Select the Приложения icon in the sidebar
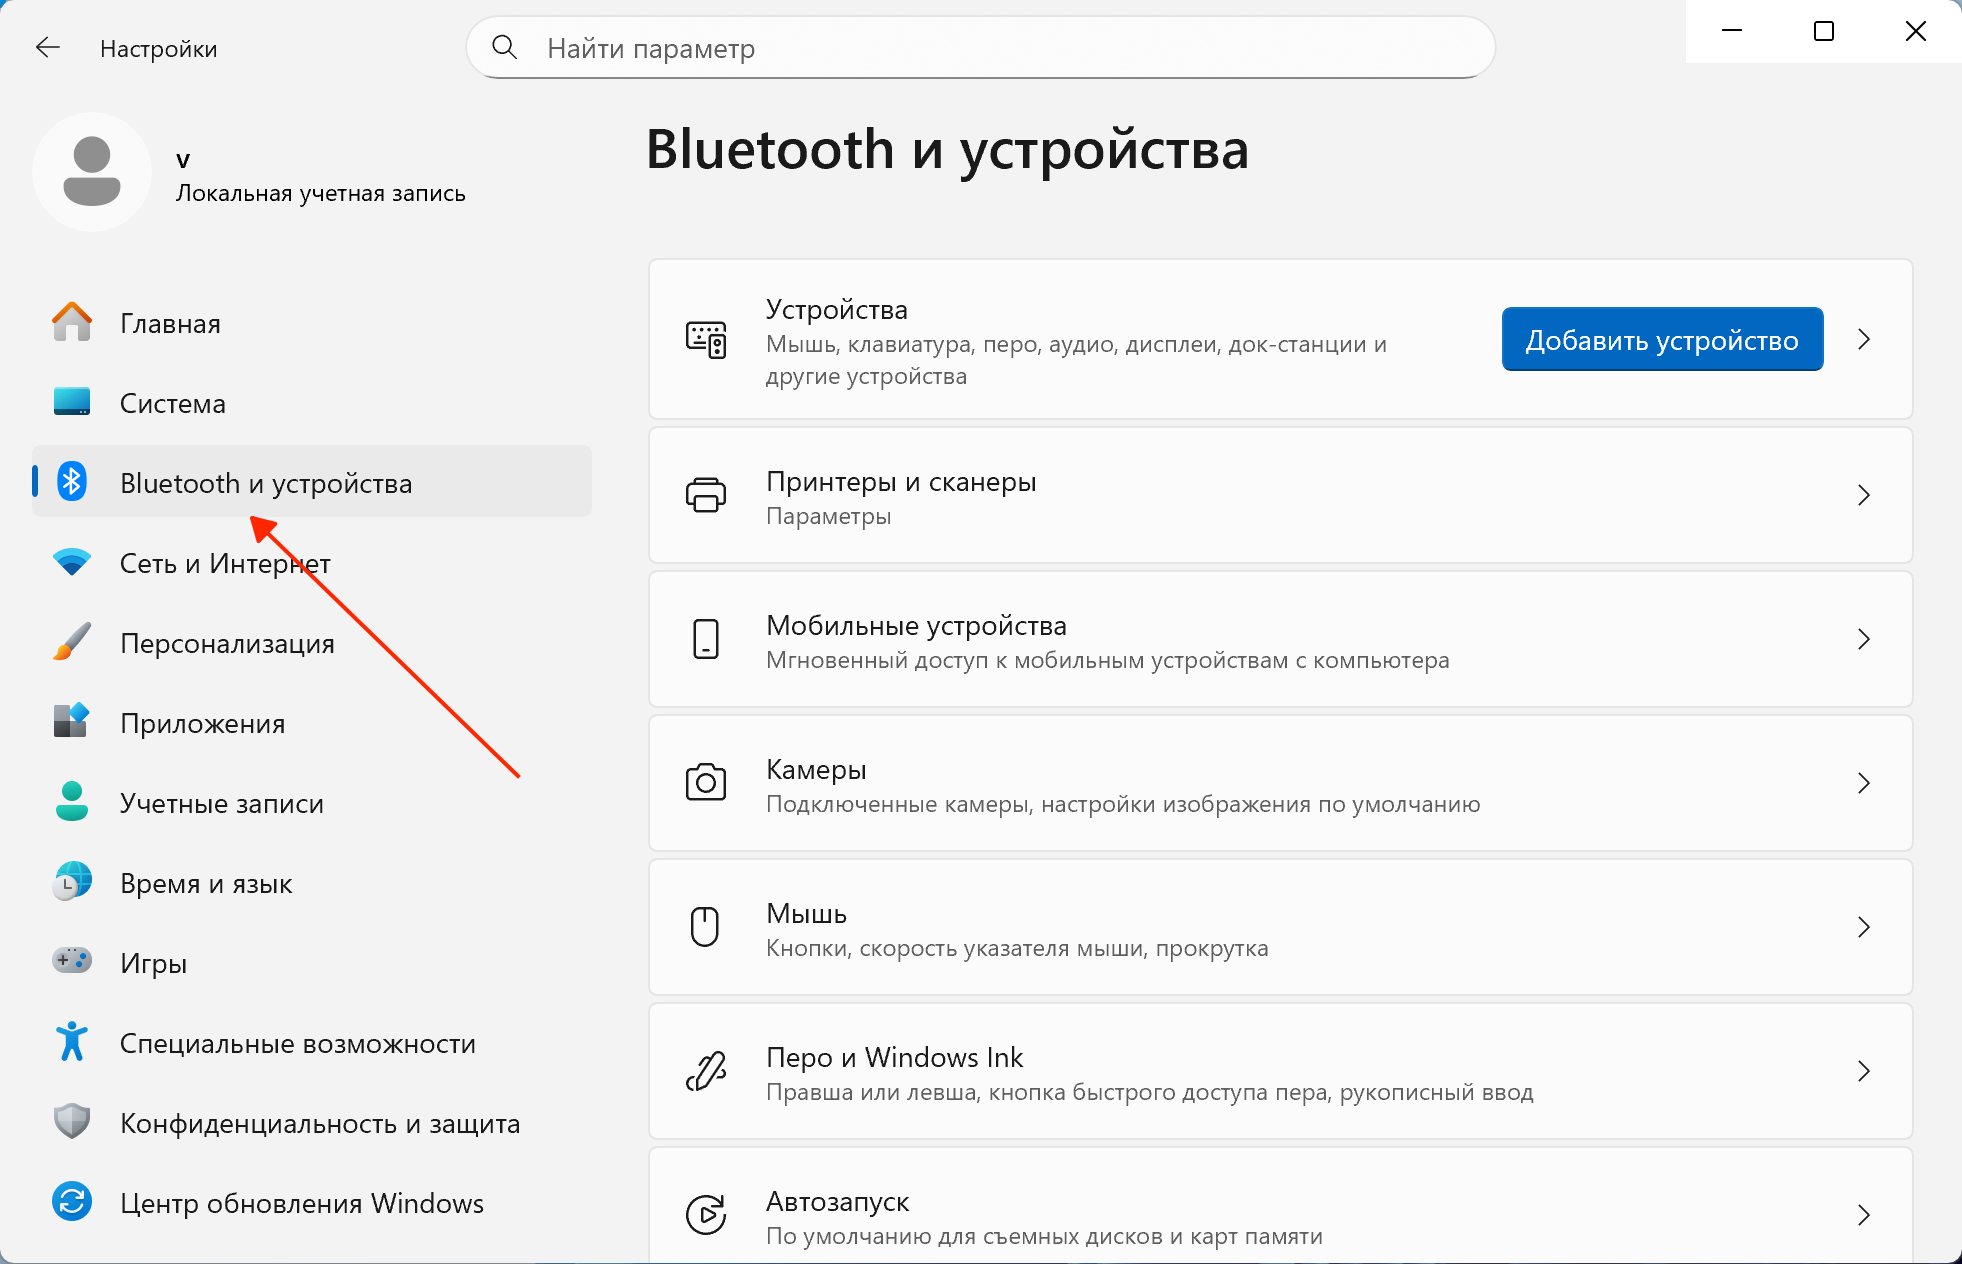The image size is (1962, 1264). point(72,722)
